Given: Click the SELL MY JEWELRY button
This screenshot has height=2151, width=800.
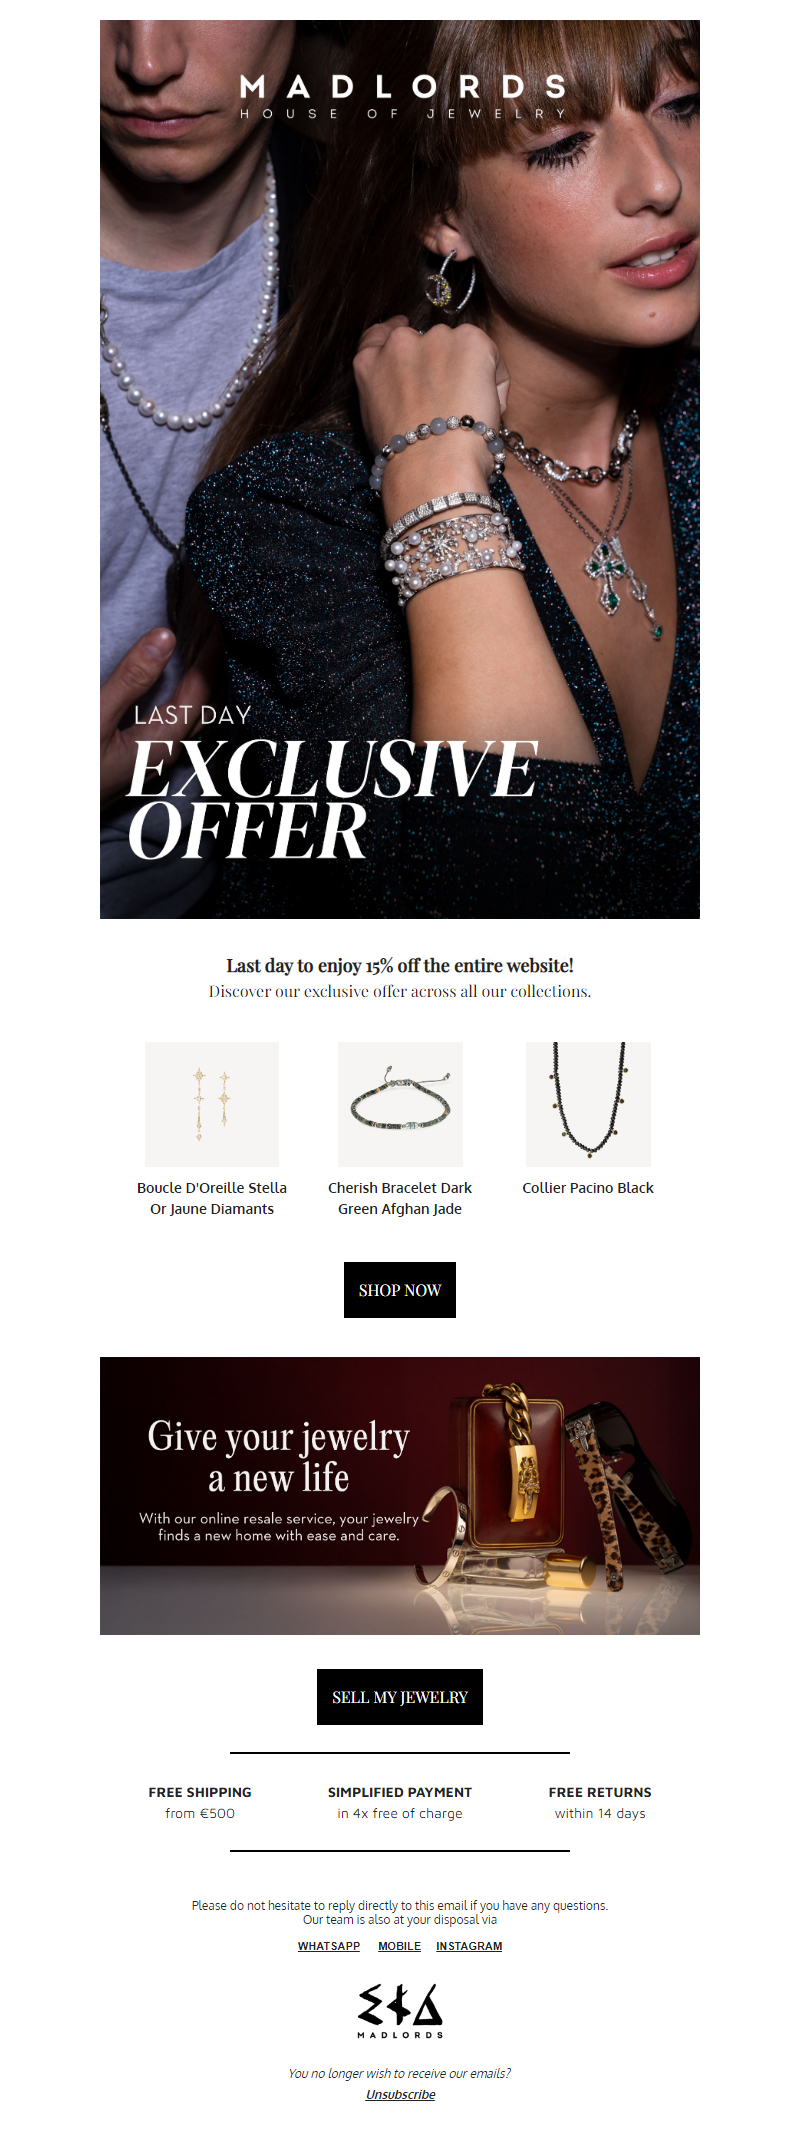Looking at the screenshot, I should pos(400,1697).
